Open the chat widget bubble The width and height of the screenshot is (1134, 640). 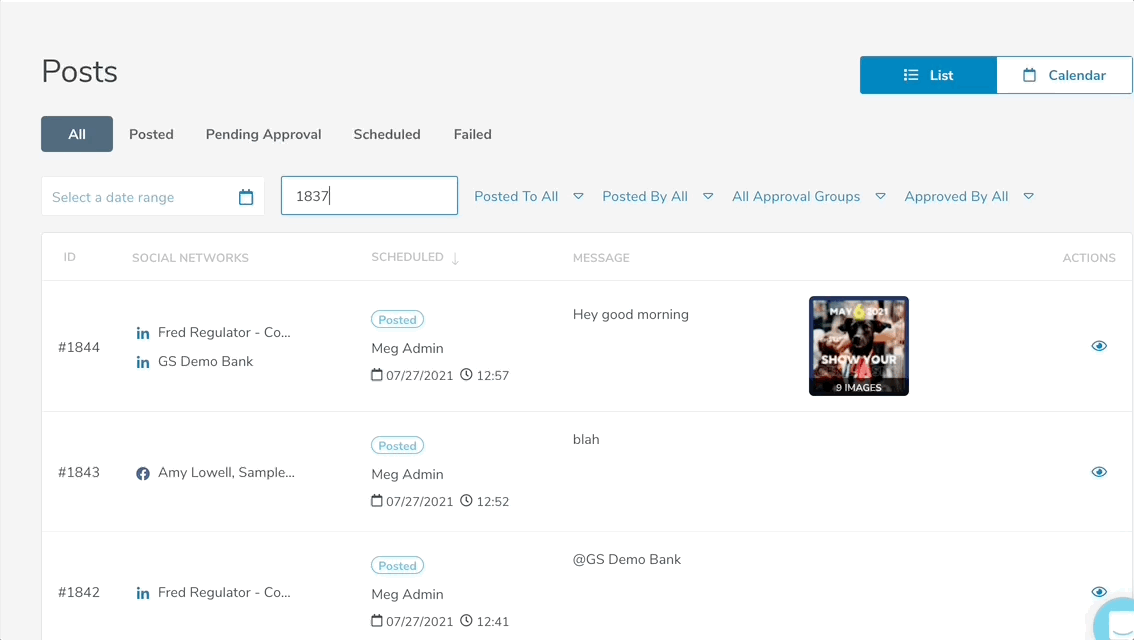tap(1116, 622)
